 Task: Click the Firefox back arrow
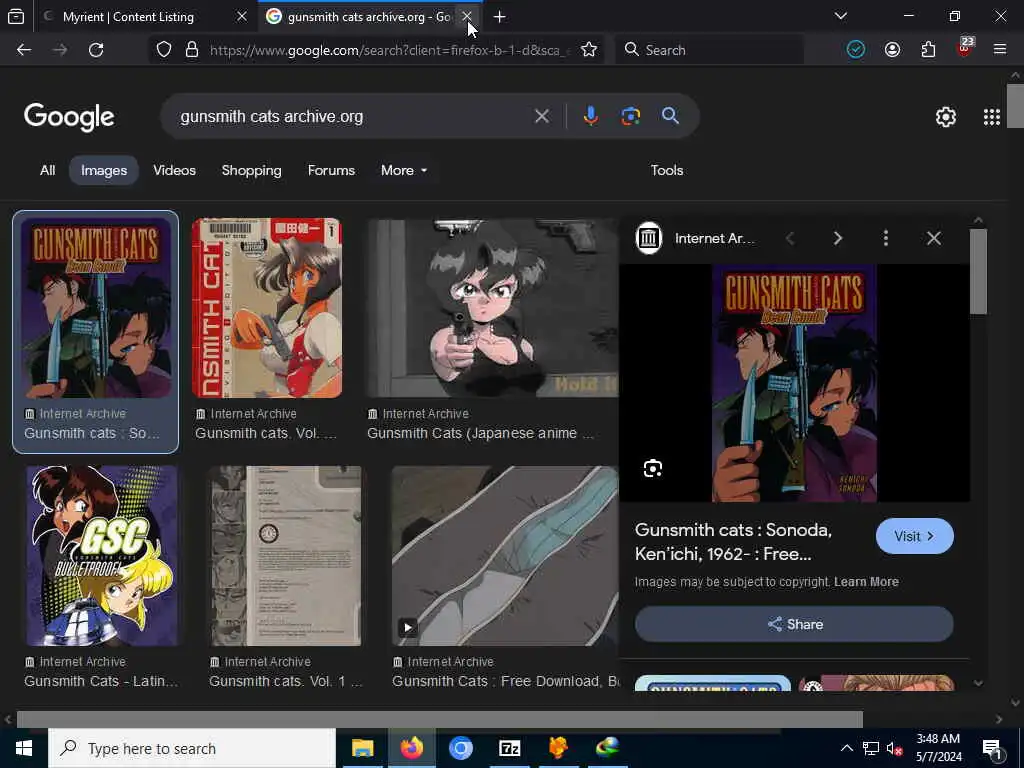(24, 50)
